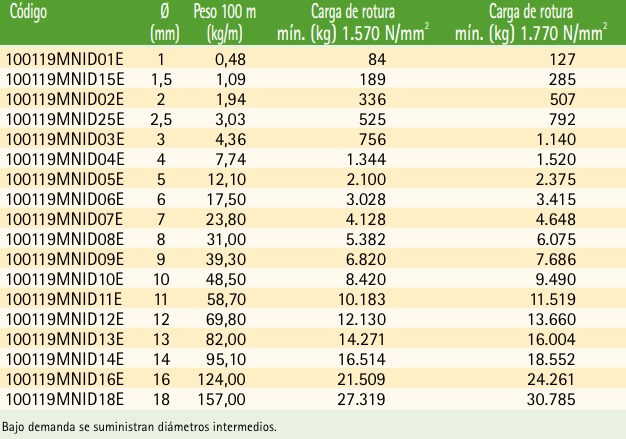Screen dimensions: 626x439
Task: Click product code 100119MNID10E
Action: coord(65,279)
